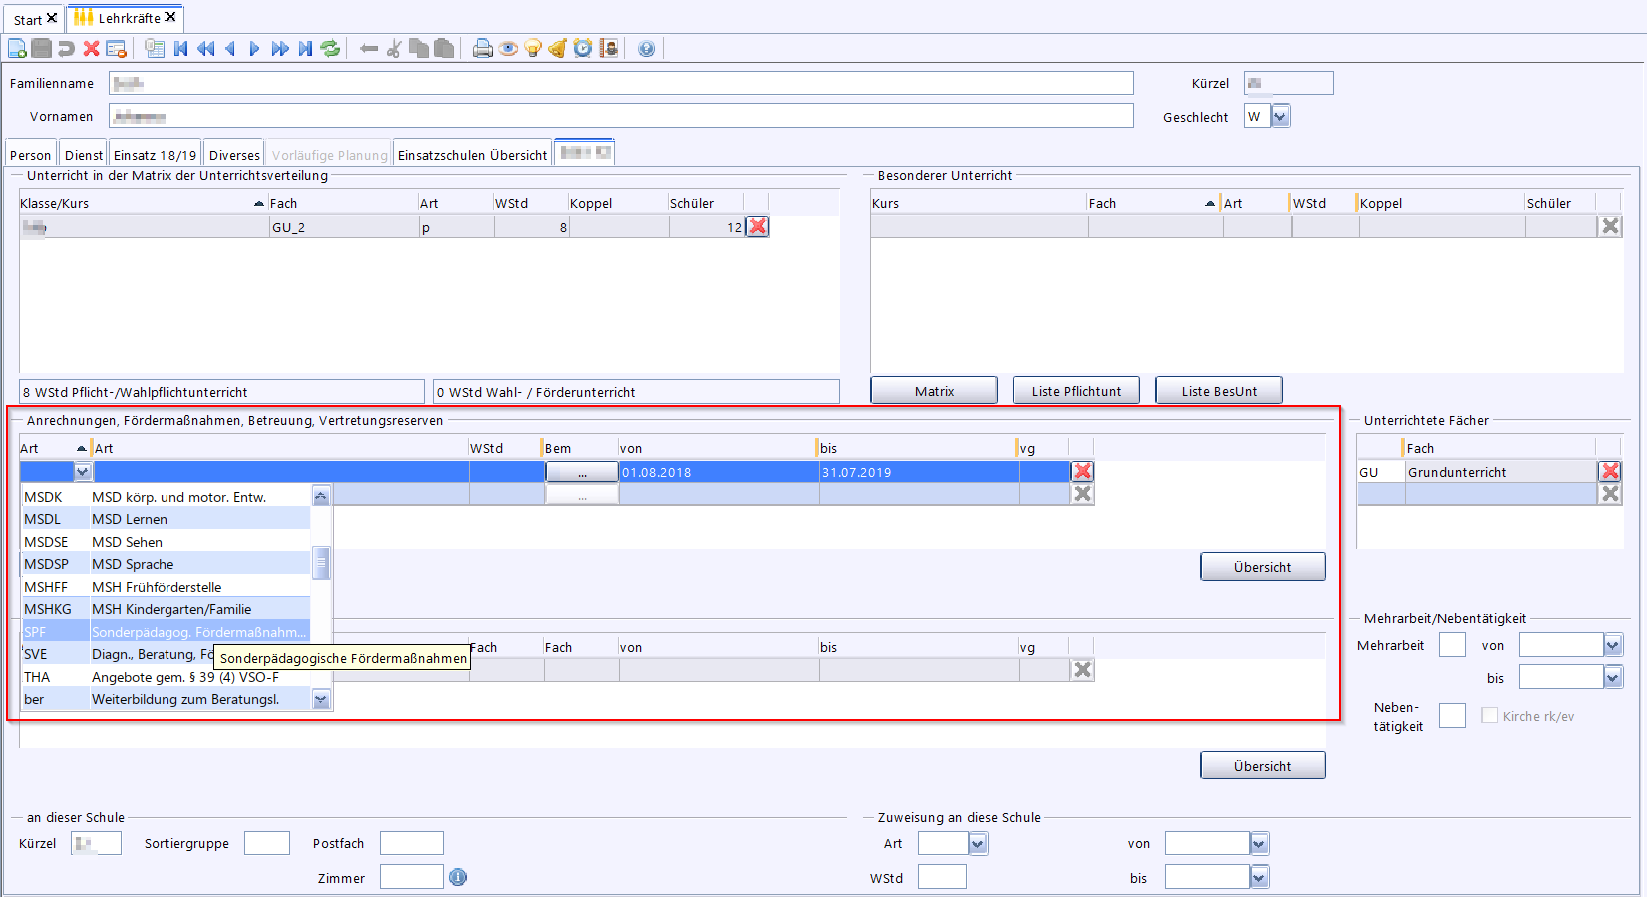Sort by Klasse/Kurs column header
The width and height of the screenshot is (1647, 897).
click(x=143, y=203)
